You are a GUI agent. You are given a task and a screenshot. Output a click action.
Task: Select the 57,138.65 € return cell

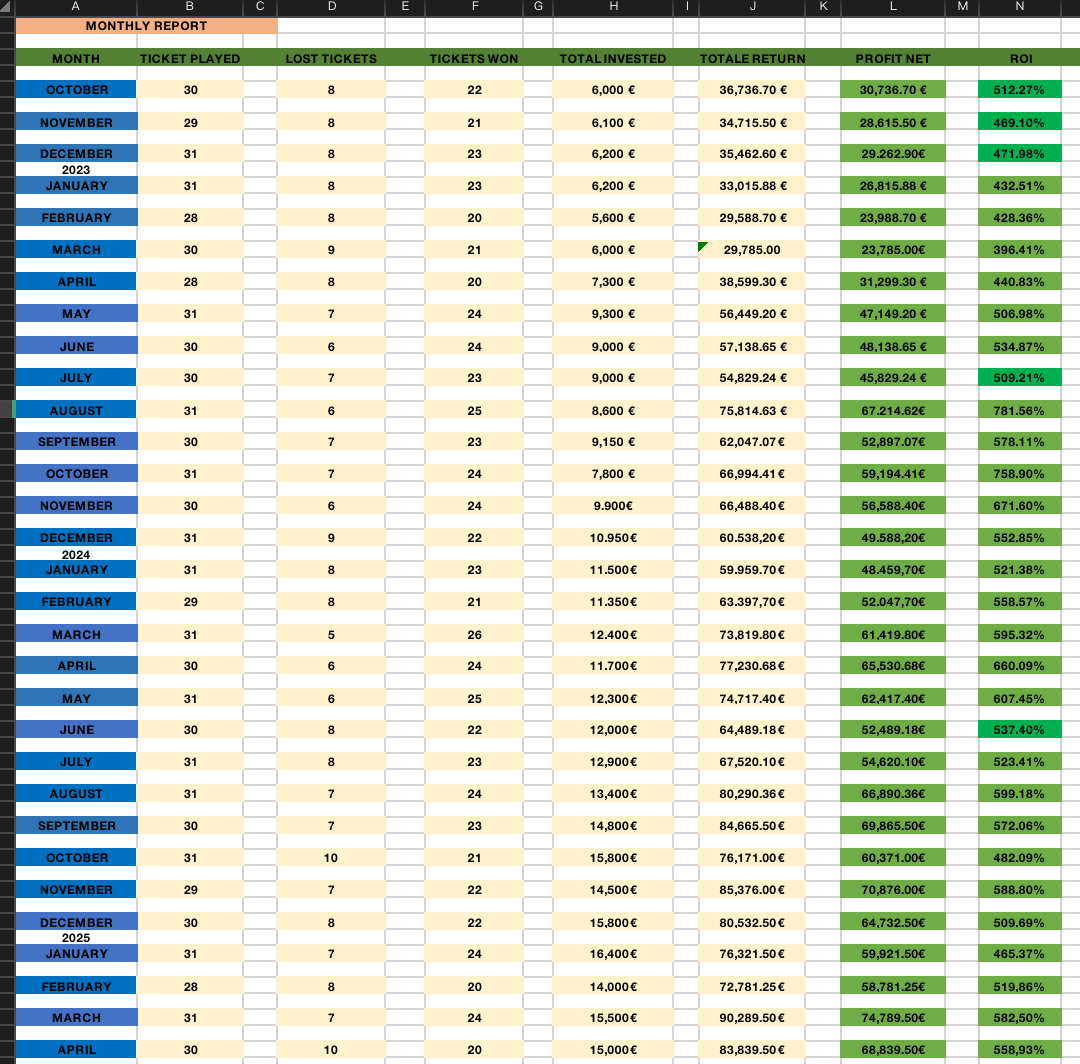tap(752, 346)
